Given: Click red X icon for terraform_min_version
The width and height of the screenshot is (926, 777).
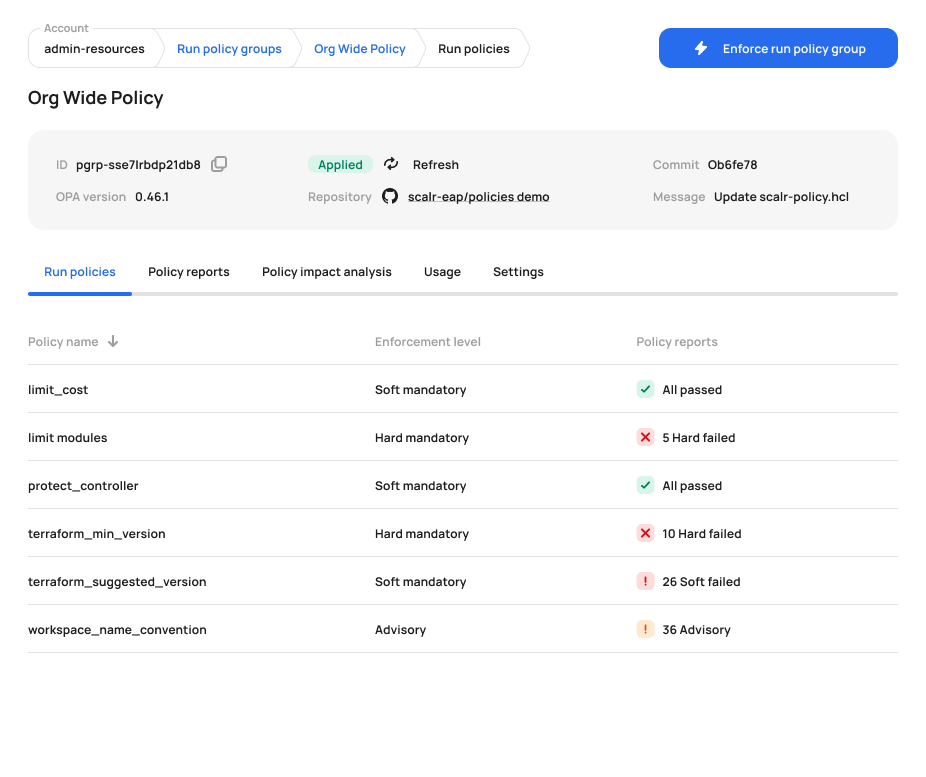Looking at the screenshot, I should pos(645,533).
